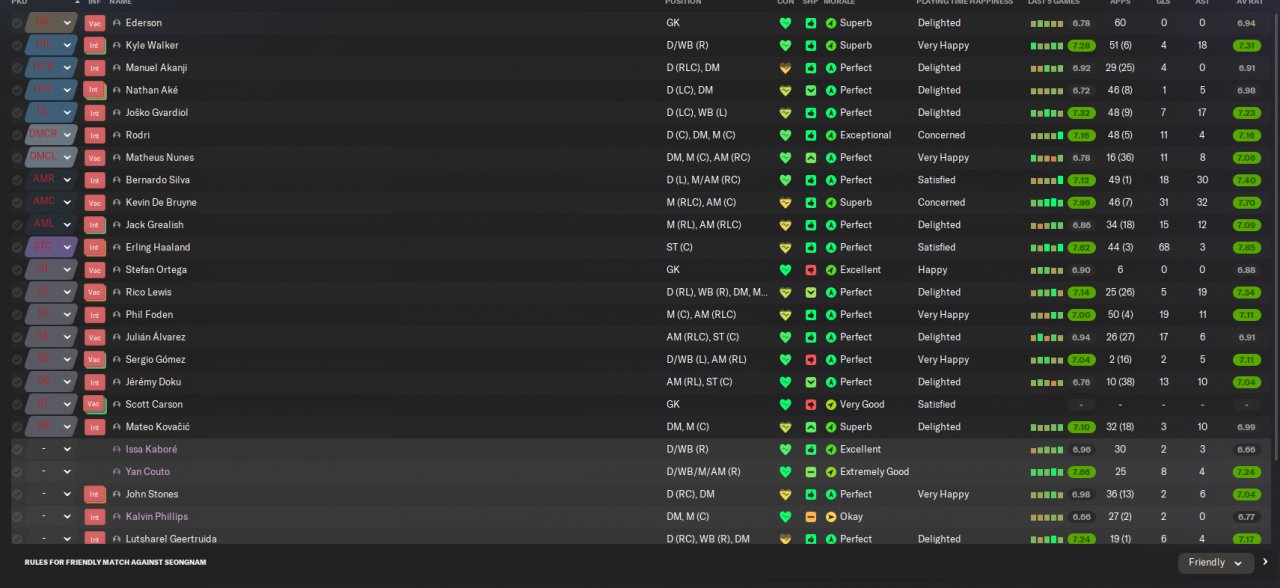
Task: Click Matheus Nunes' Vac info badge
Action: pos(95,158)
